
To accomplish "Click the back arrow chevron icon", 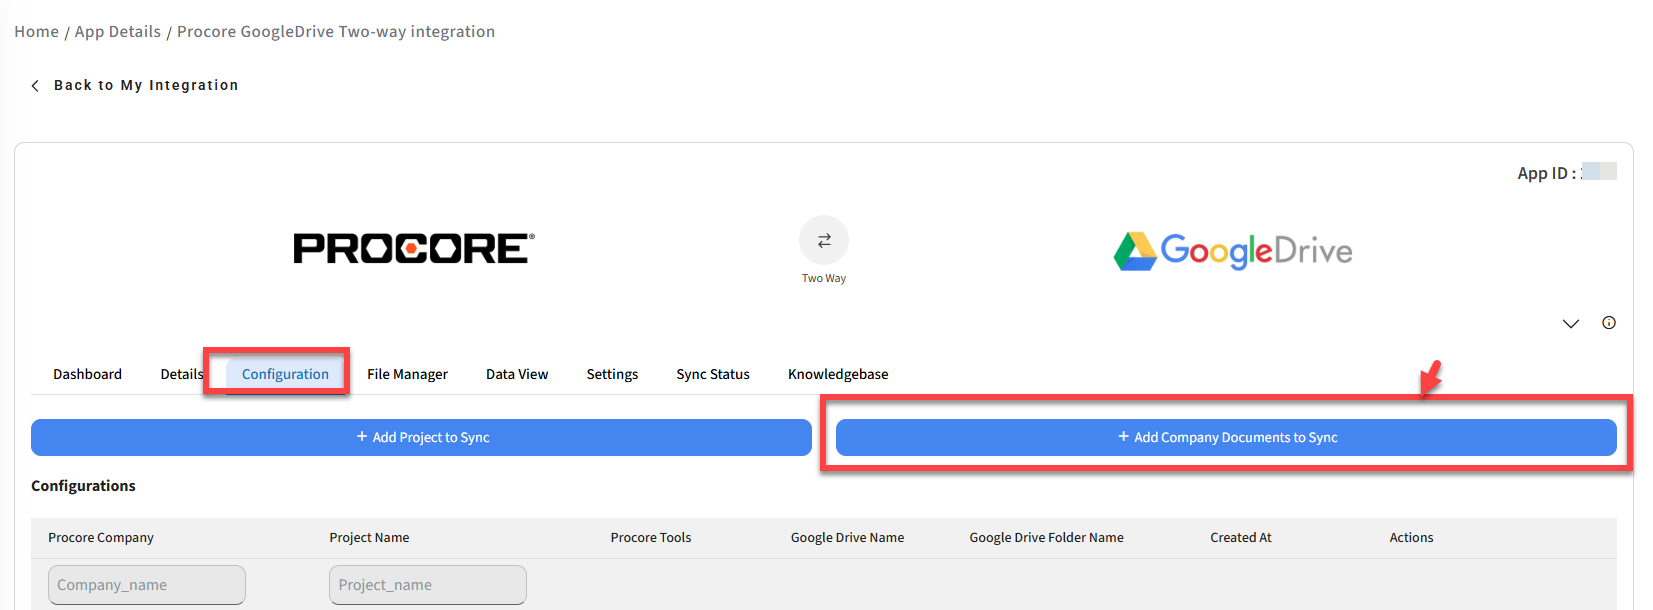I will coord(35,86).
